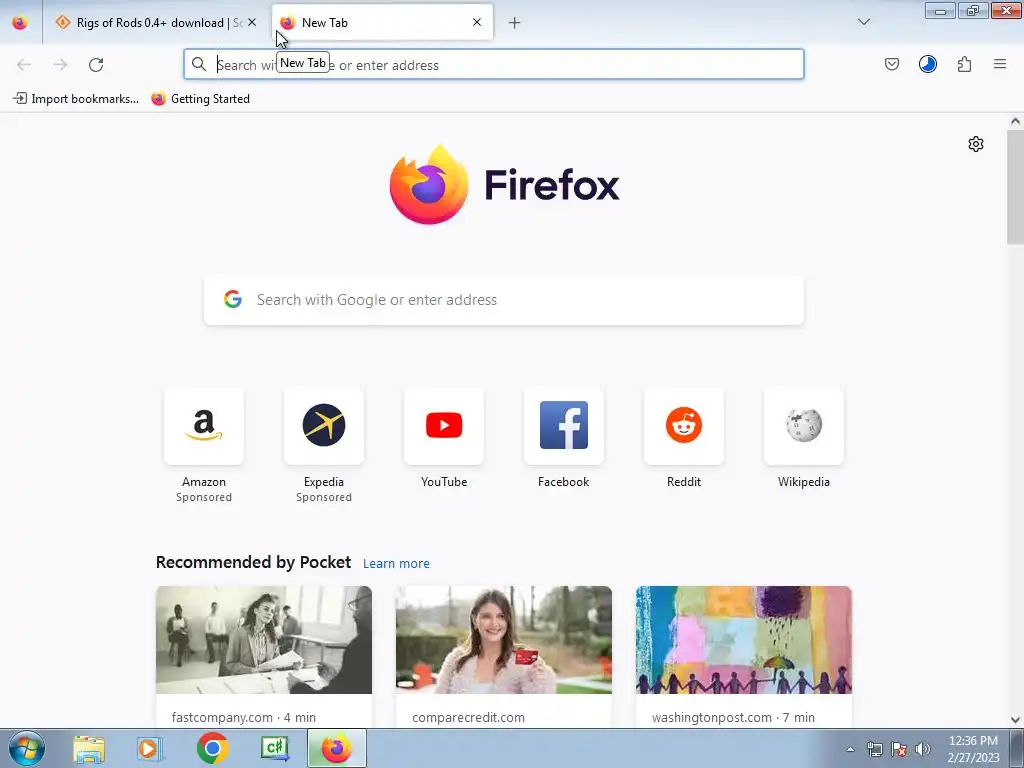Image resolution: width=1024 pixels, height=768 pixels.
Task: Click the search magnifier in address bar
Action: (199, 65)
